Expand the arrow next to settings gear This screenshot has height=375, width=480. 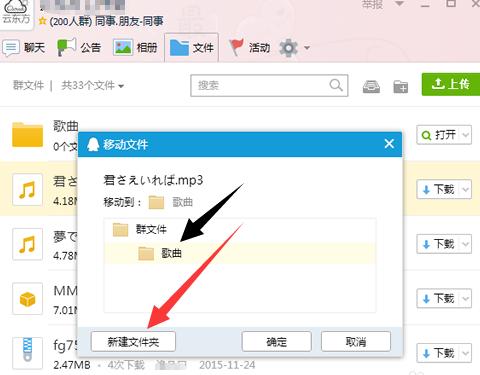click(307, 48)
